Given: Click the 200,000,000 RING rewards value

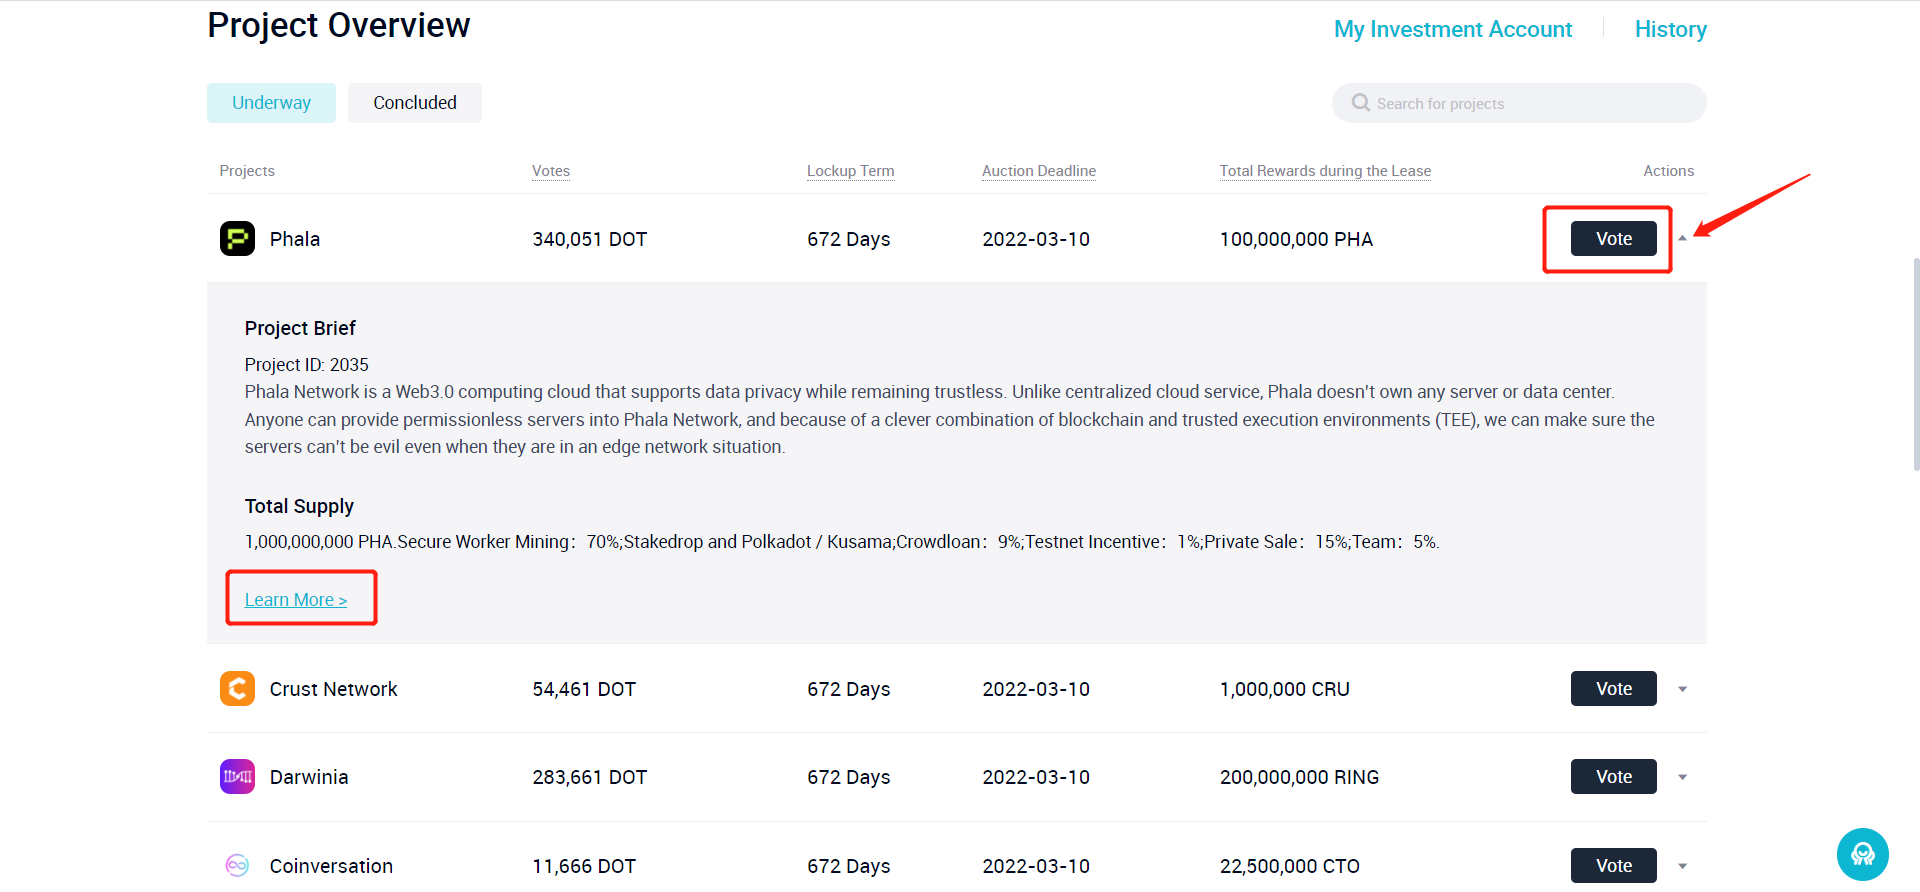Looking at the screenshot, I should click(1299, 777).
